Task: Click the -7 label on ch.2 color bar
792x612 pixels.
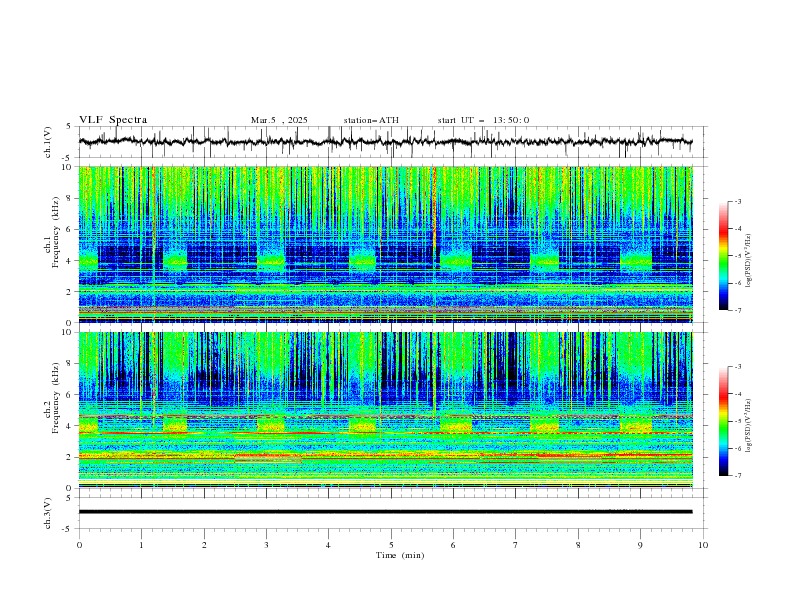Action: (738, 476)
